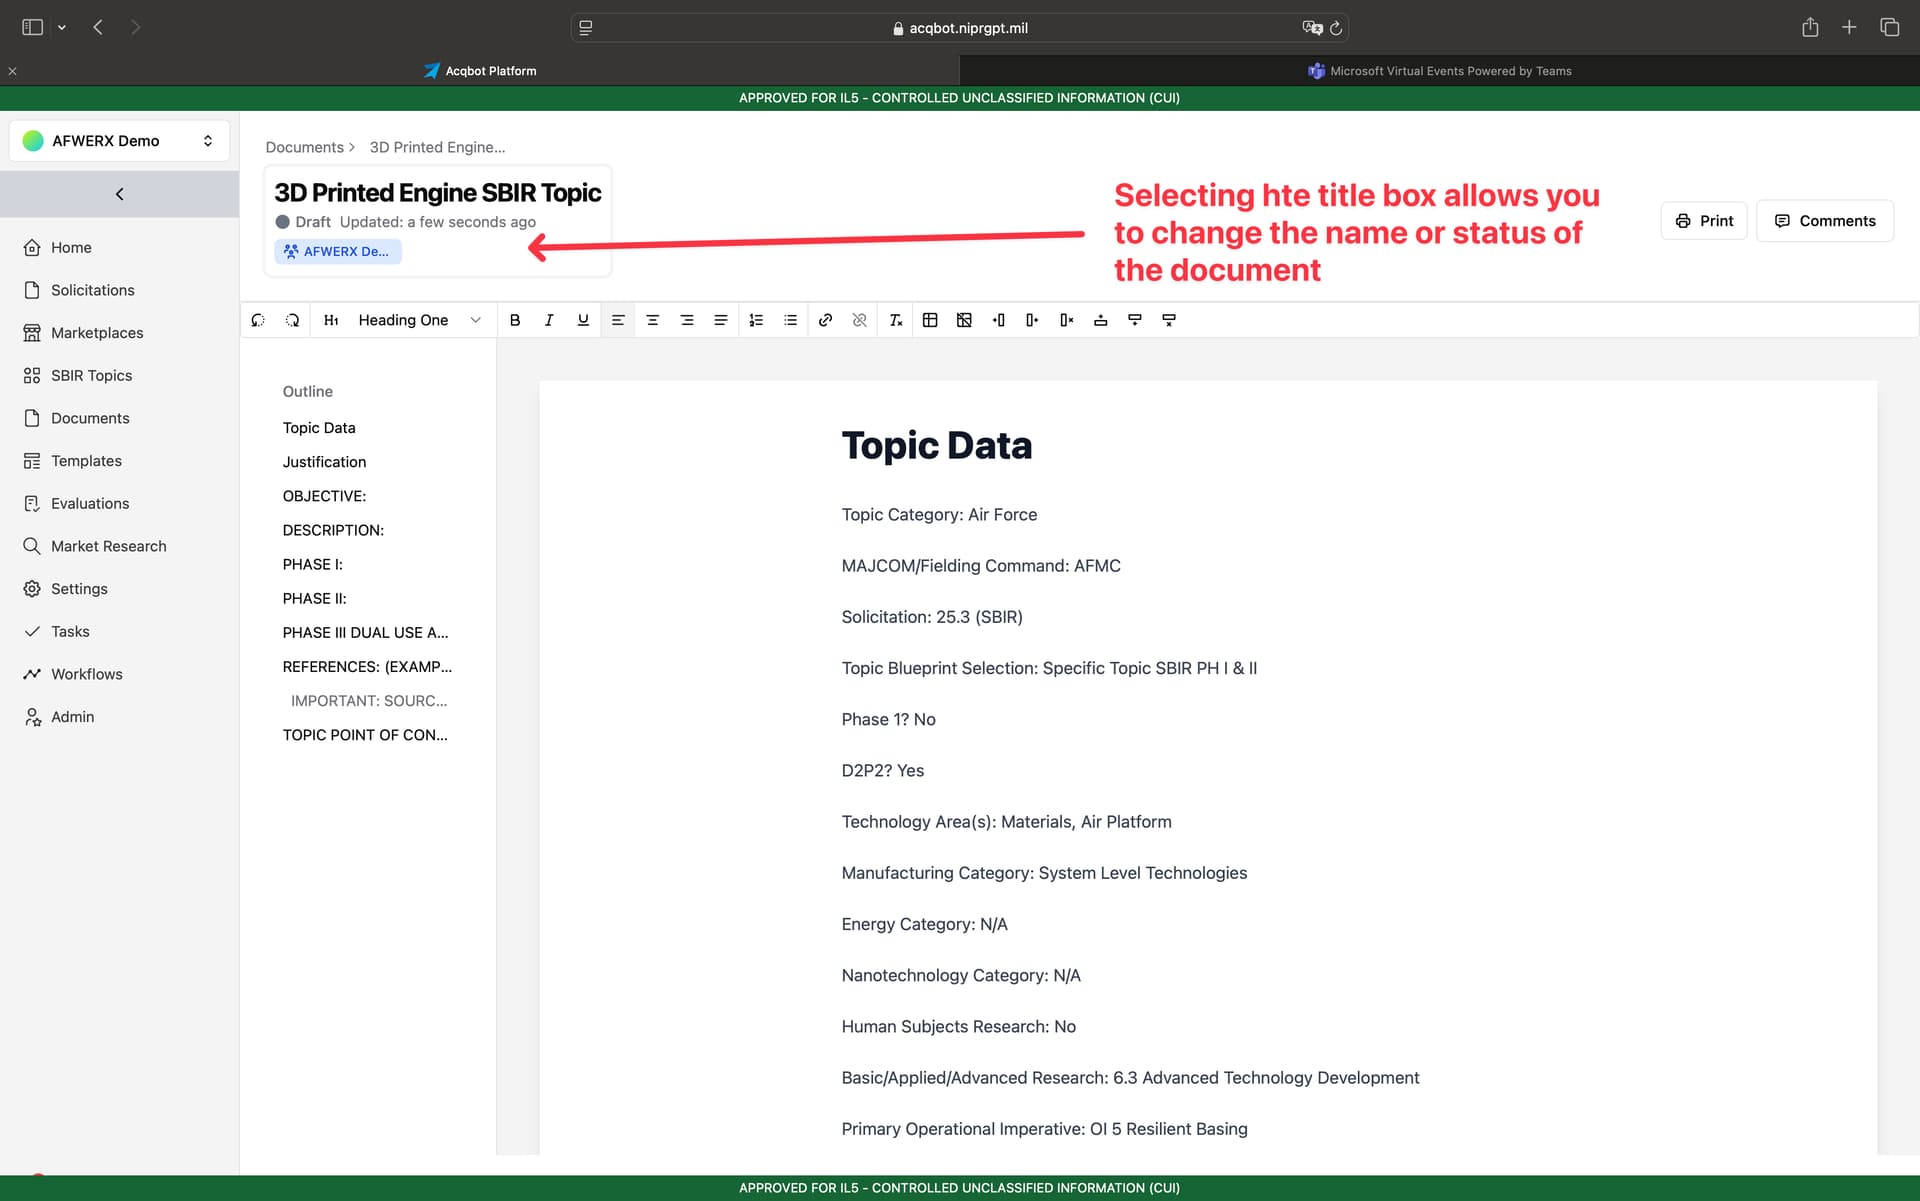The width and height of the screenshot is (1920, 1201).
Task: Switch to Microsoft Virtual Events browser tab
Action: pos(1439,71)
